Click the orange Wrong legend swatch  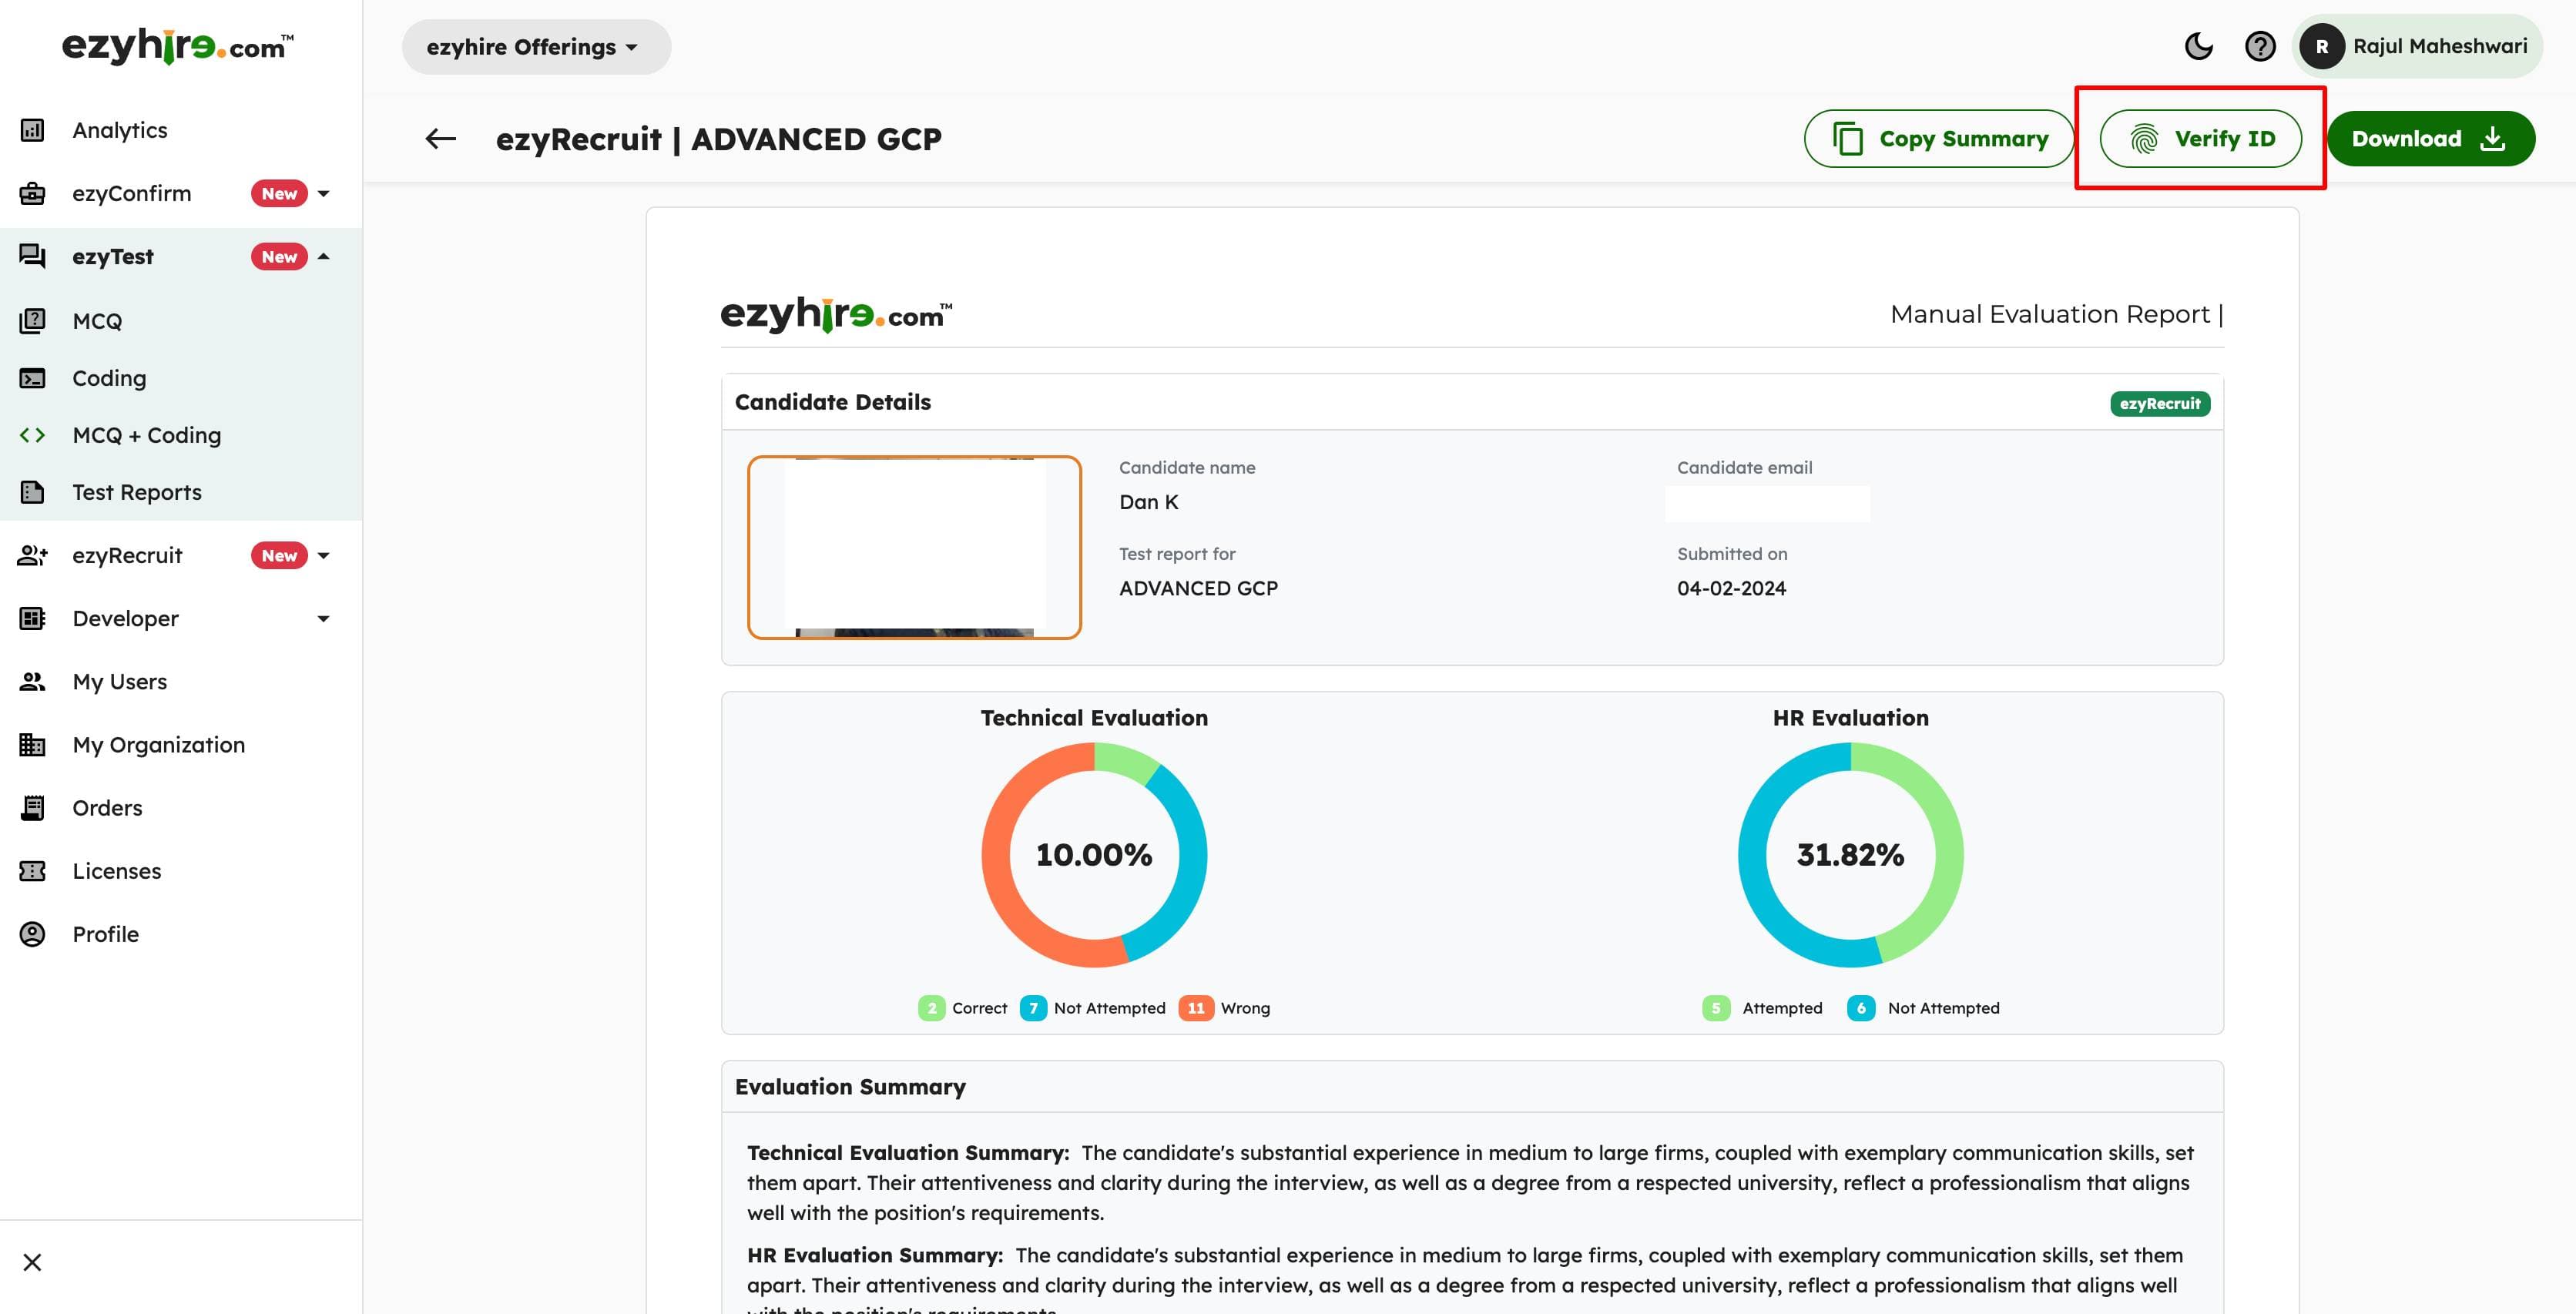coord(1196,1008)
